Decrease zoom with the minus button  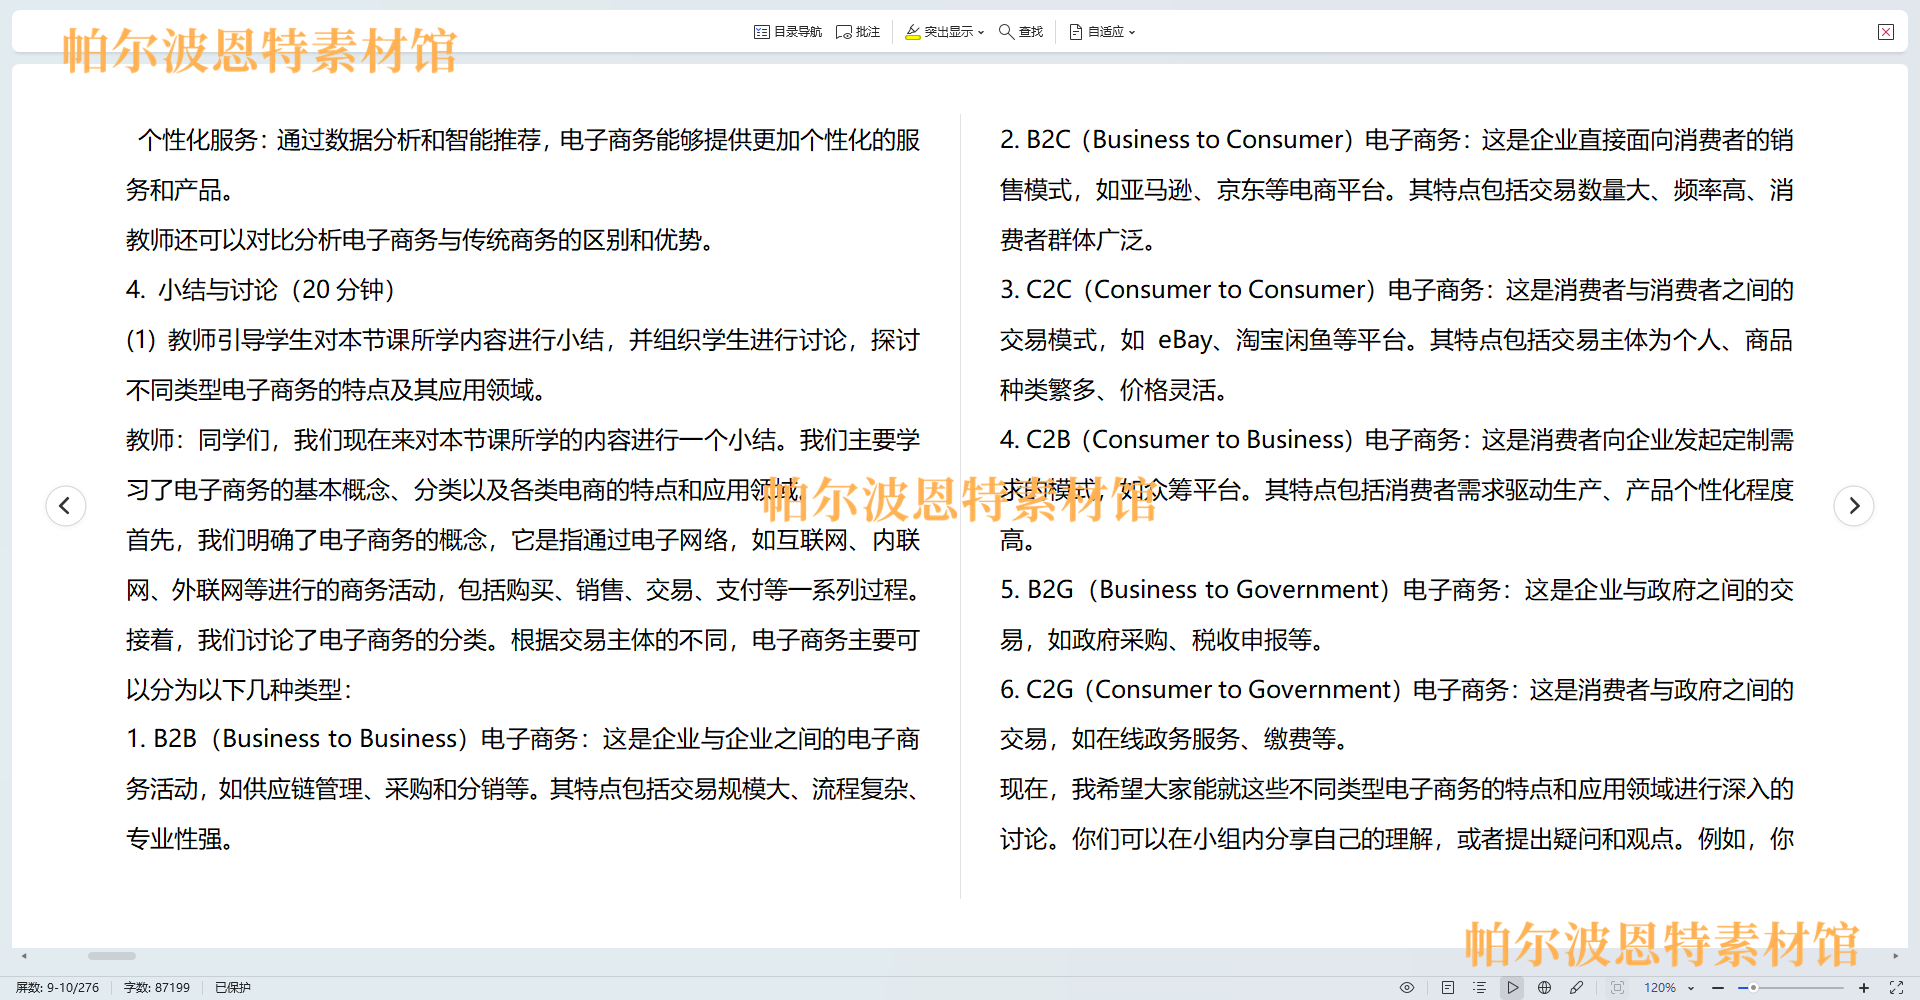pyautogui.click(x=1718, y=987)
